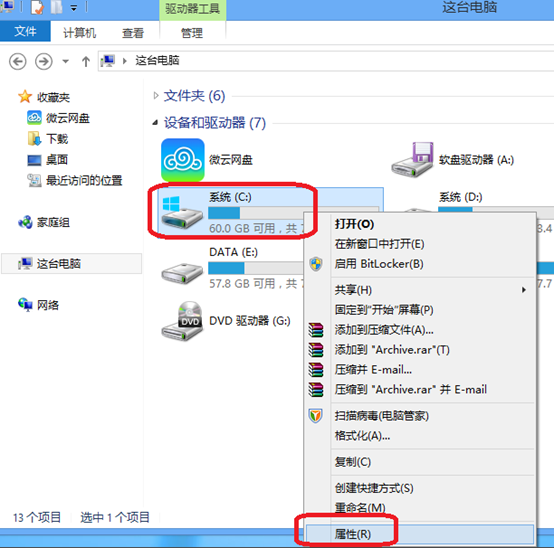Click the 共享(H) submenu arrow
The height and width of the screenshot is (548, 554).
click(x=524, y=290)
